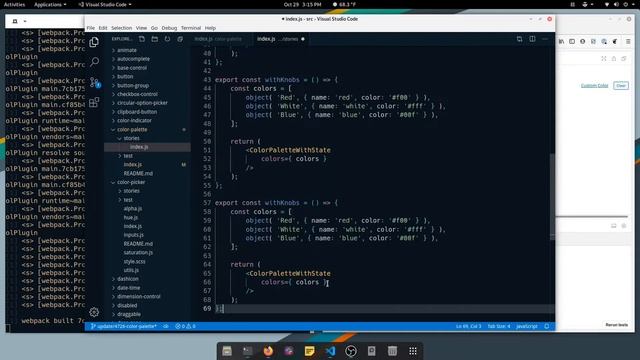The height and width of the screenshot is (360, 640).
Task: Click the notifications bell in status bar
Action: (x=547, y=326)
